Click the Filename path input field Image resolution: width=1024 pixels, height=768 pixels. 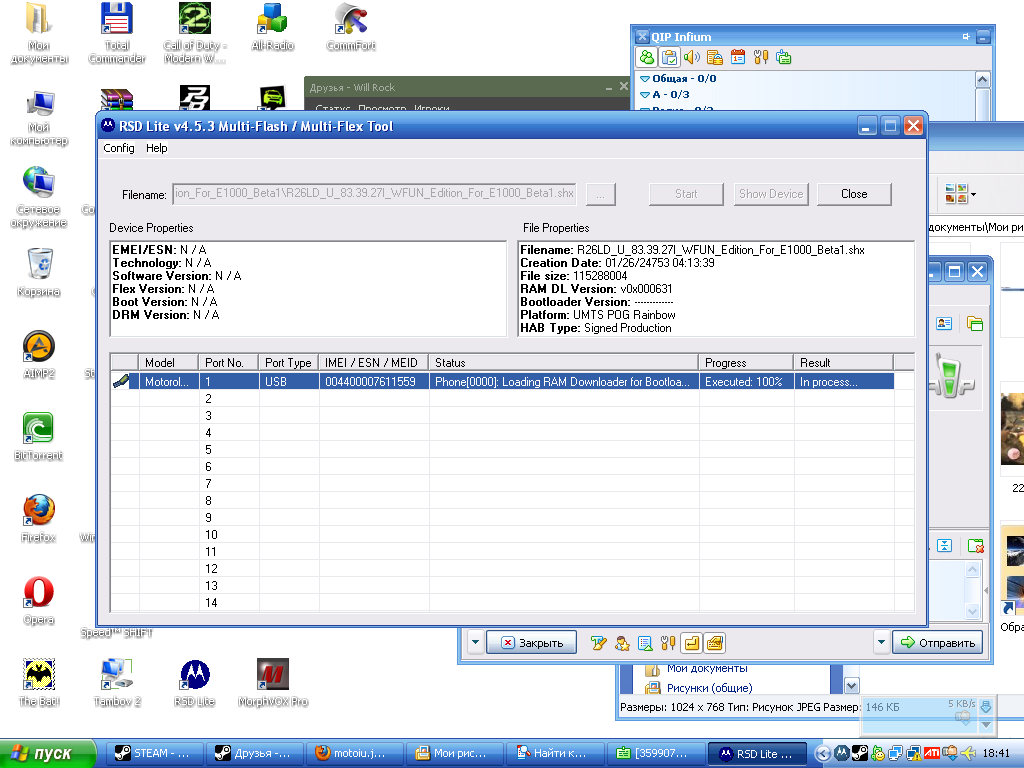[x=374, y=193]
